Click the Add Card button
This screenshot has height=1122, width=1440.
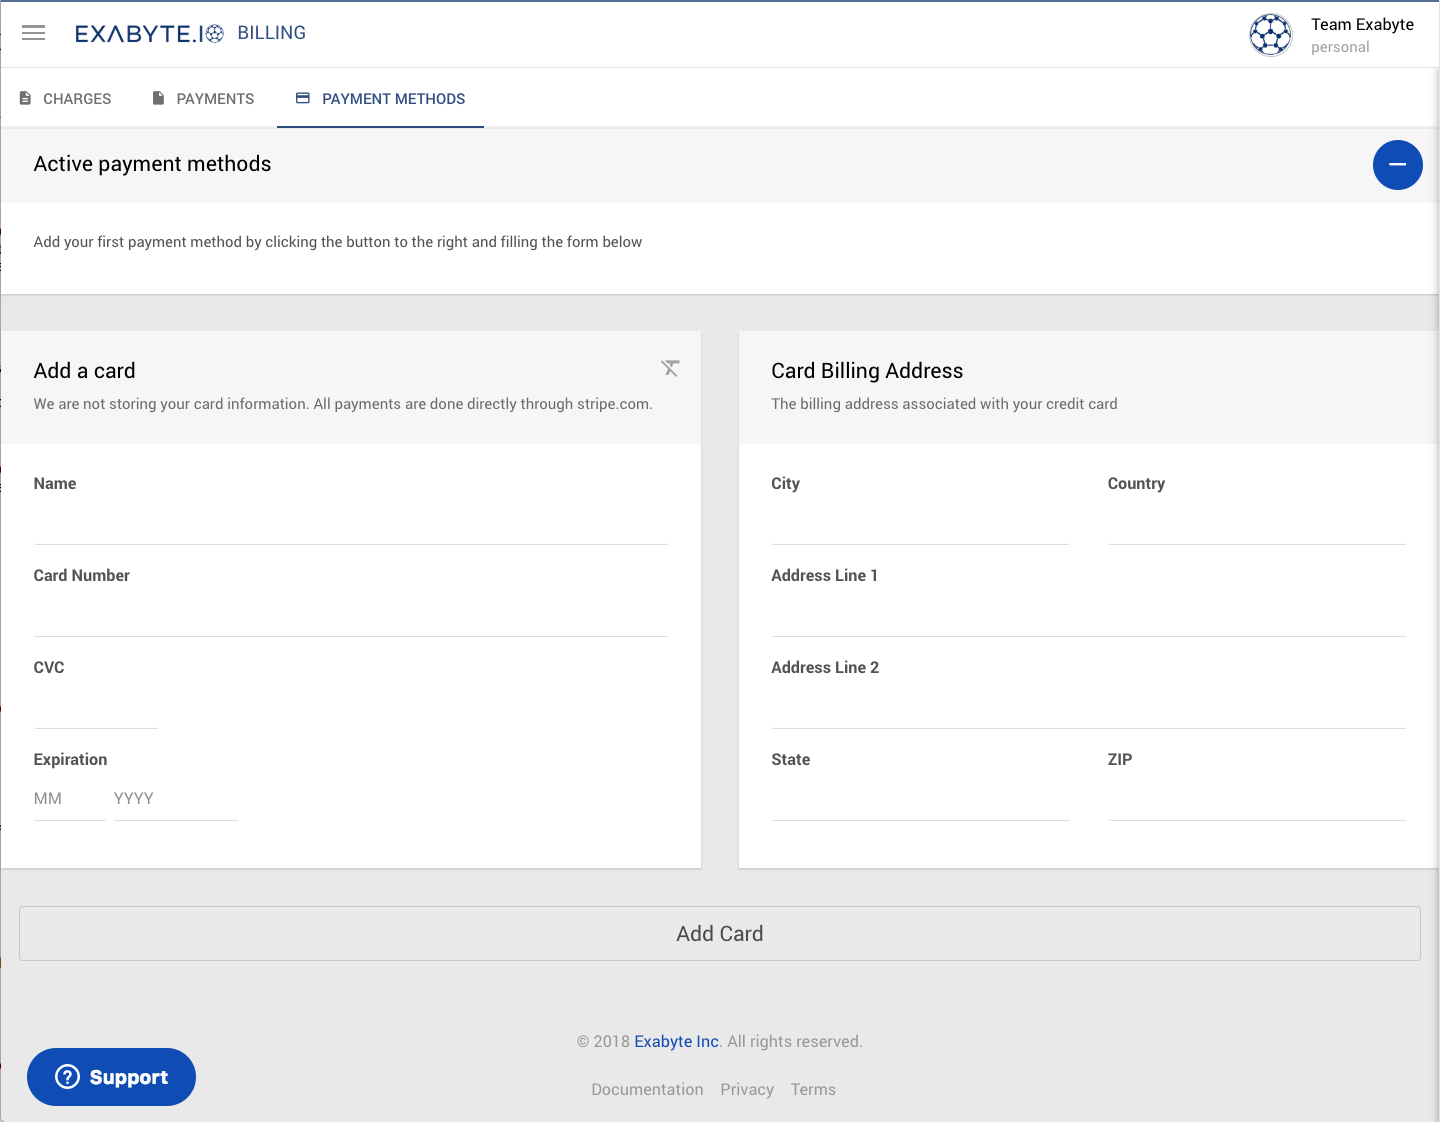(x=720, y=933)
